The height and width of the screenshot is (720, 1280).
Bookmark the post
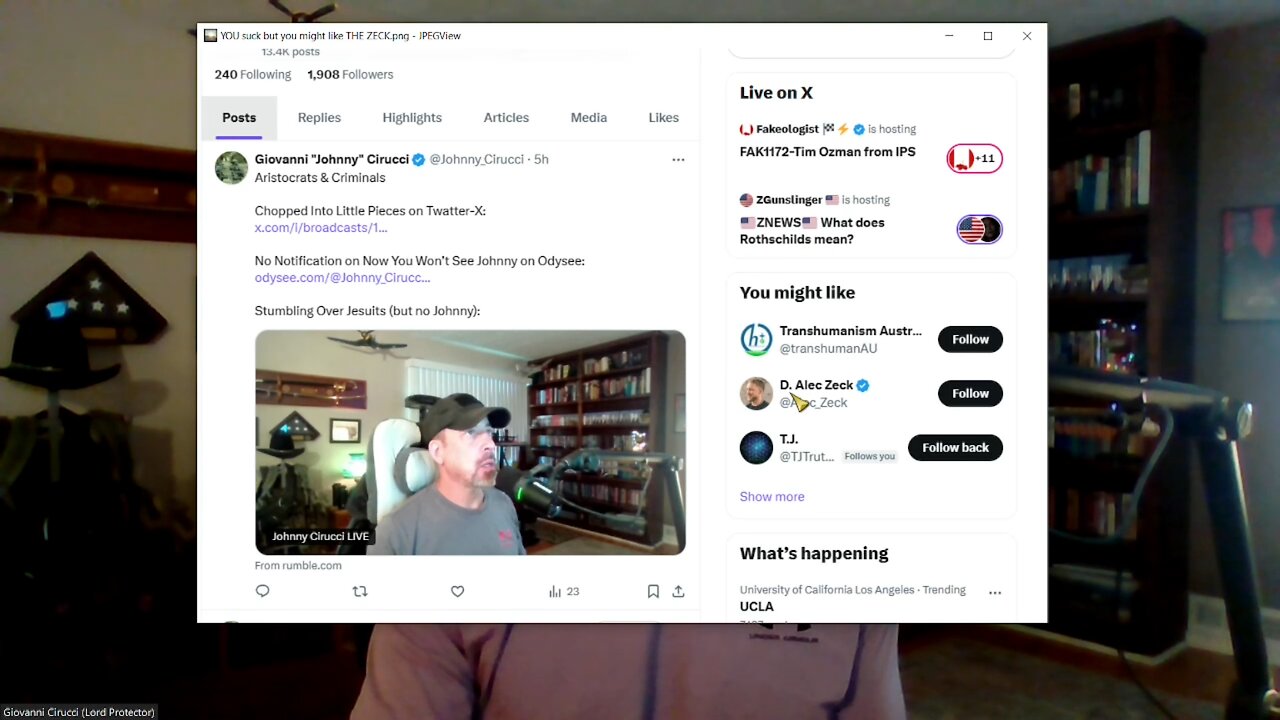tap(653, 591)
